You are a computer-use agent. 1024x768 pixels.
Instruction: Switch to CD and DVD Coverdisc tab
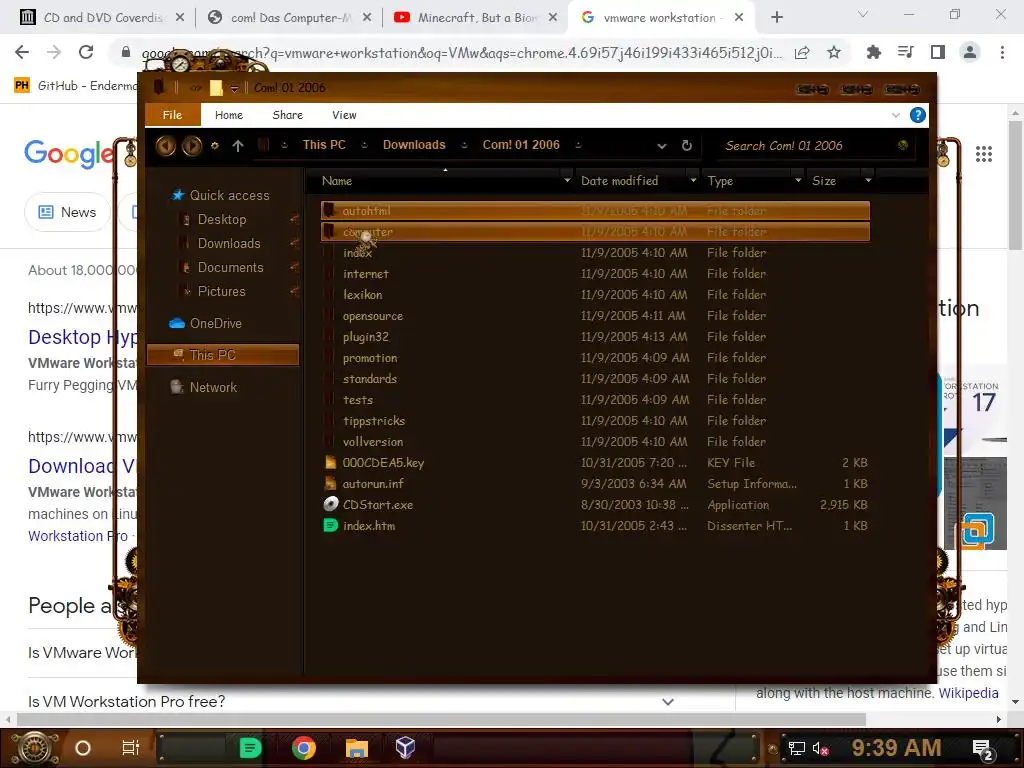click(103, 18)
